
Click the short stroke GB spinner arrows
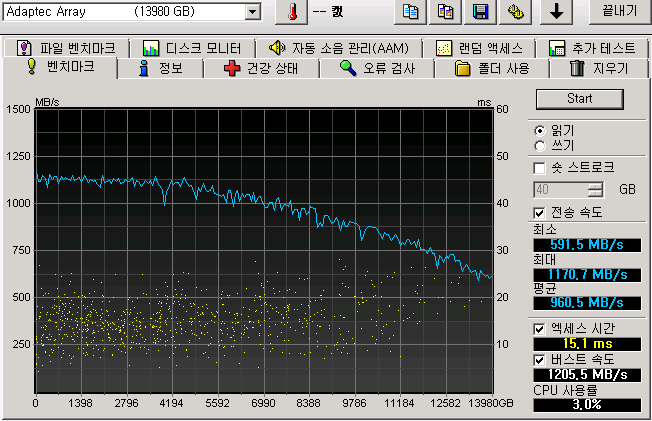595,190
